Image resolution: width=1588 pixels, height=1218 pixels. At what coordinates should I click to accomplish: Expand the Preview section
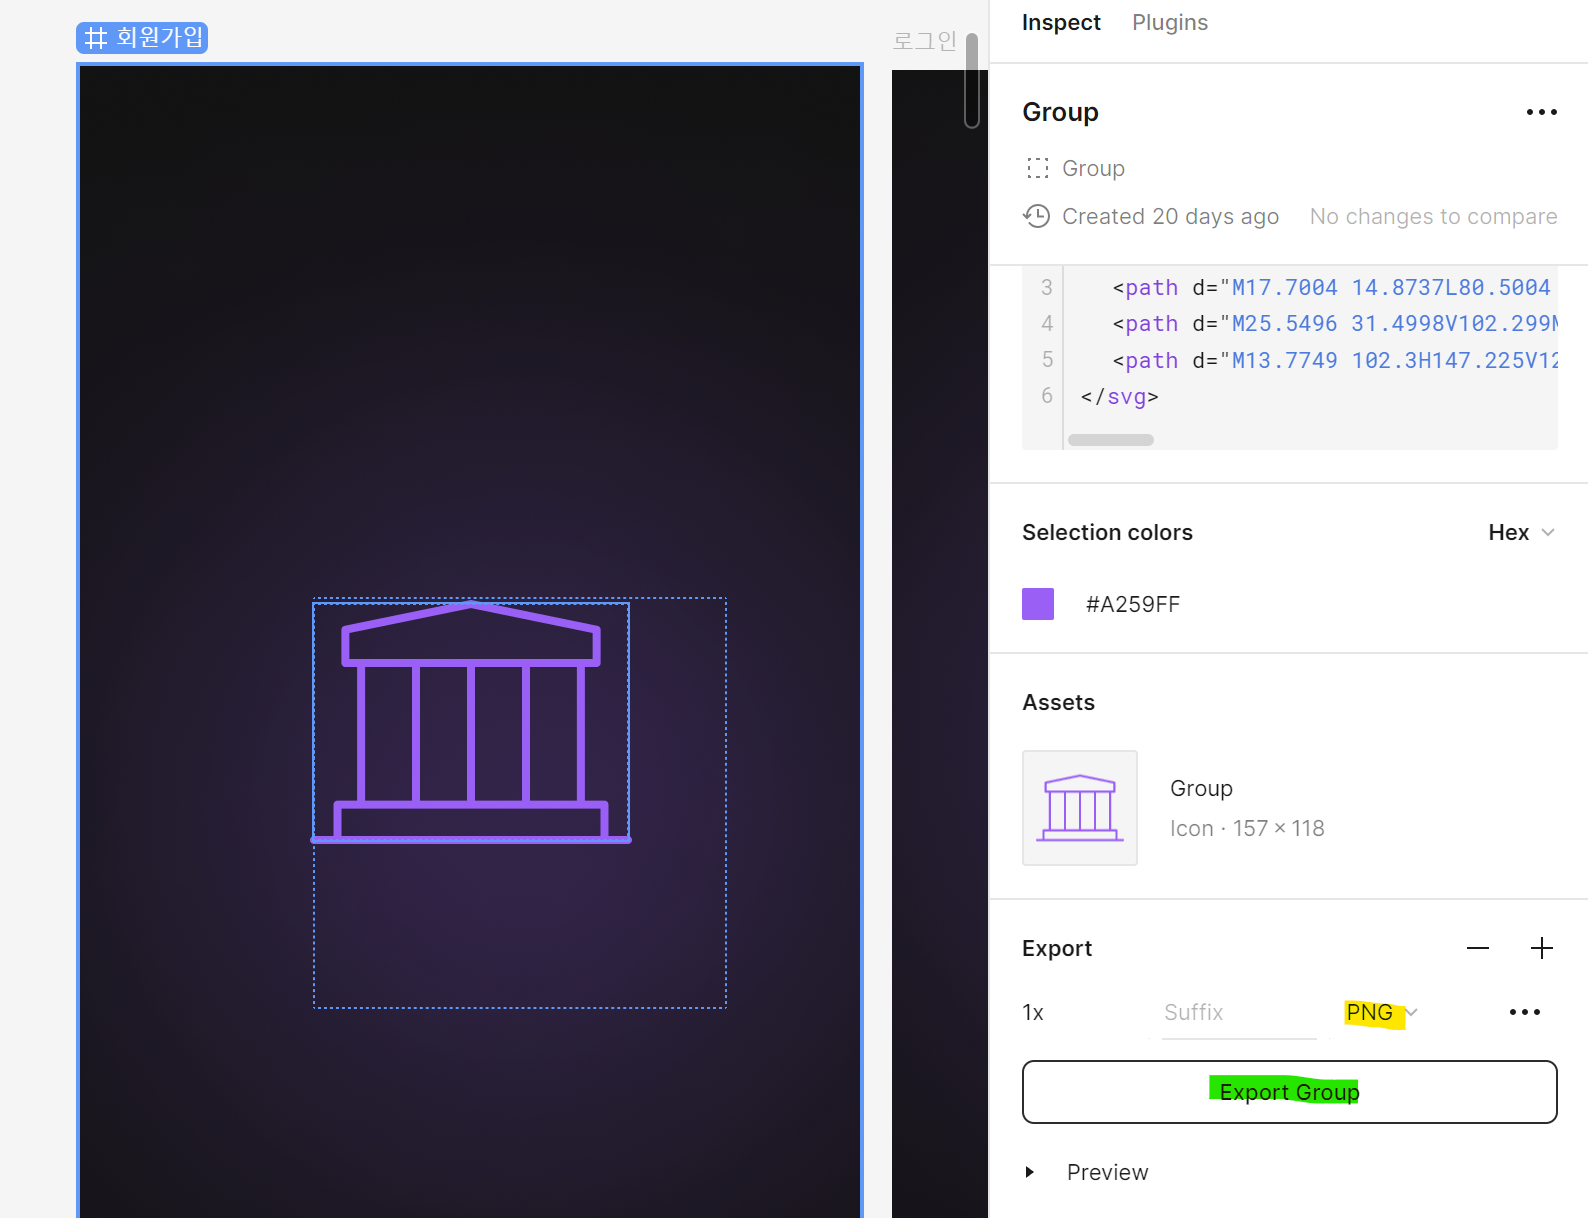[1030, 1172]
